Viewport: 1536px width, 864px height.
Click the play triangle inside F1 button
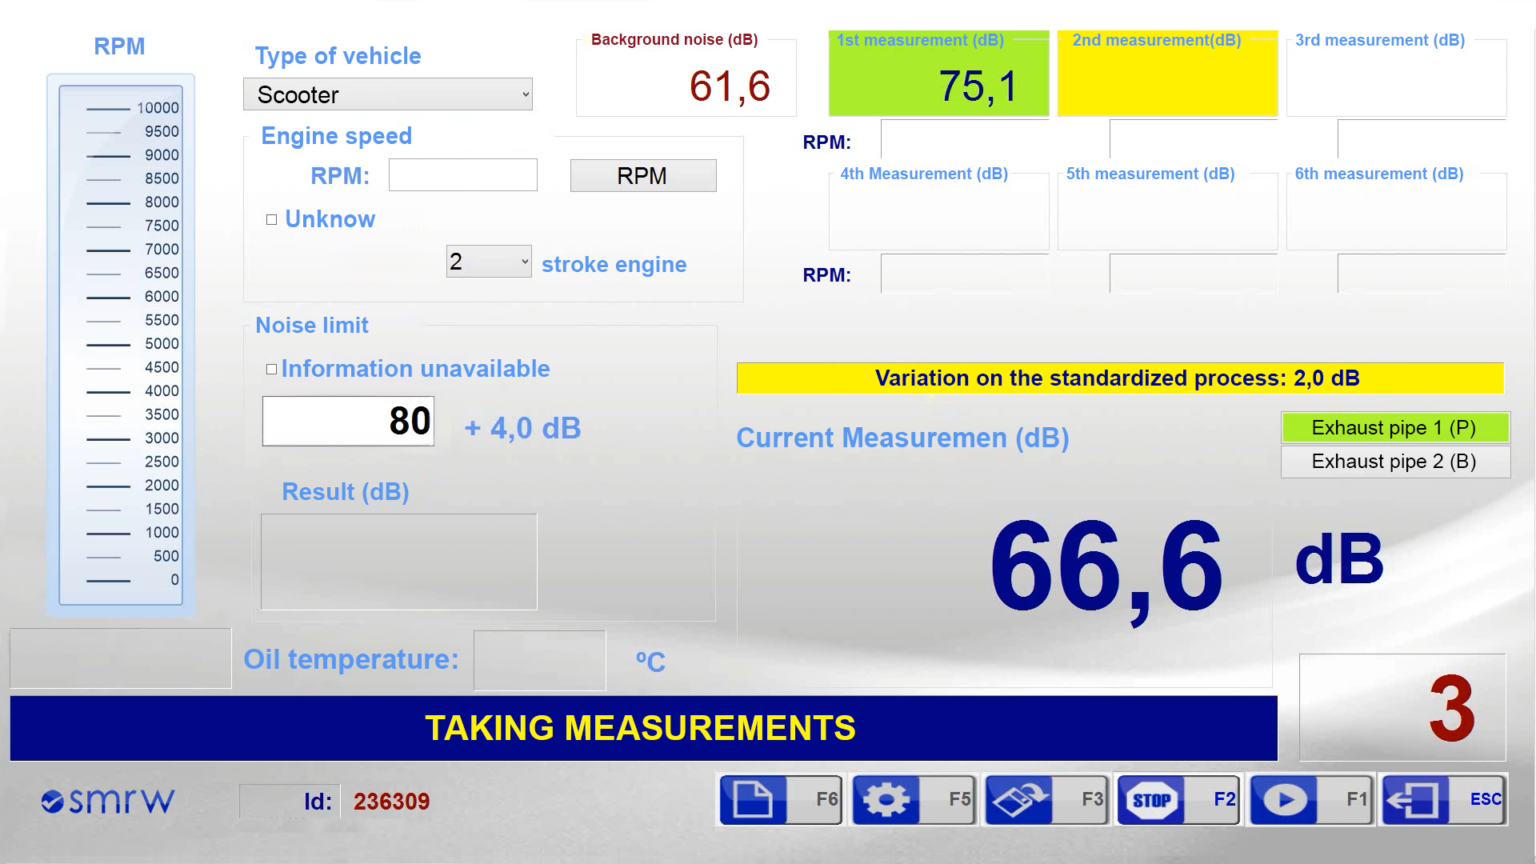click(x=1285, y=799)
